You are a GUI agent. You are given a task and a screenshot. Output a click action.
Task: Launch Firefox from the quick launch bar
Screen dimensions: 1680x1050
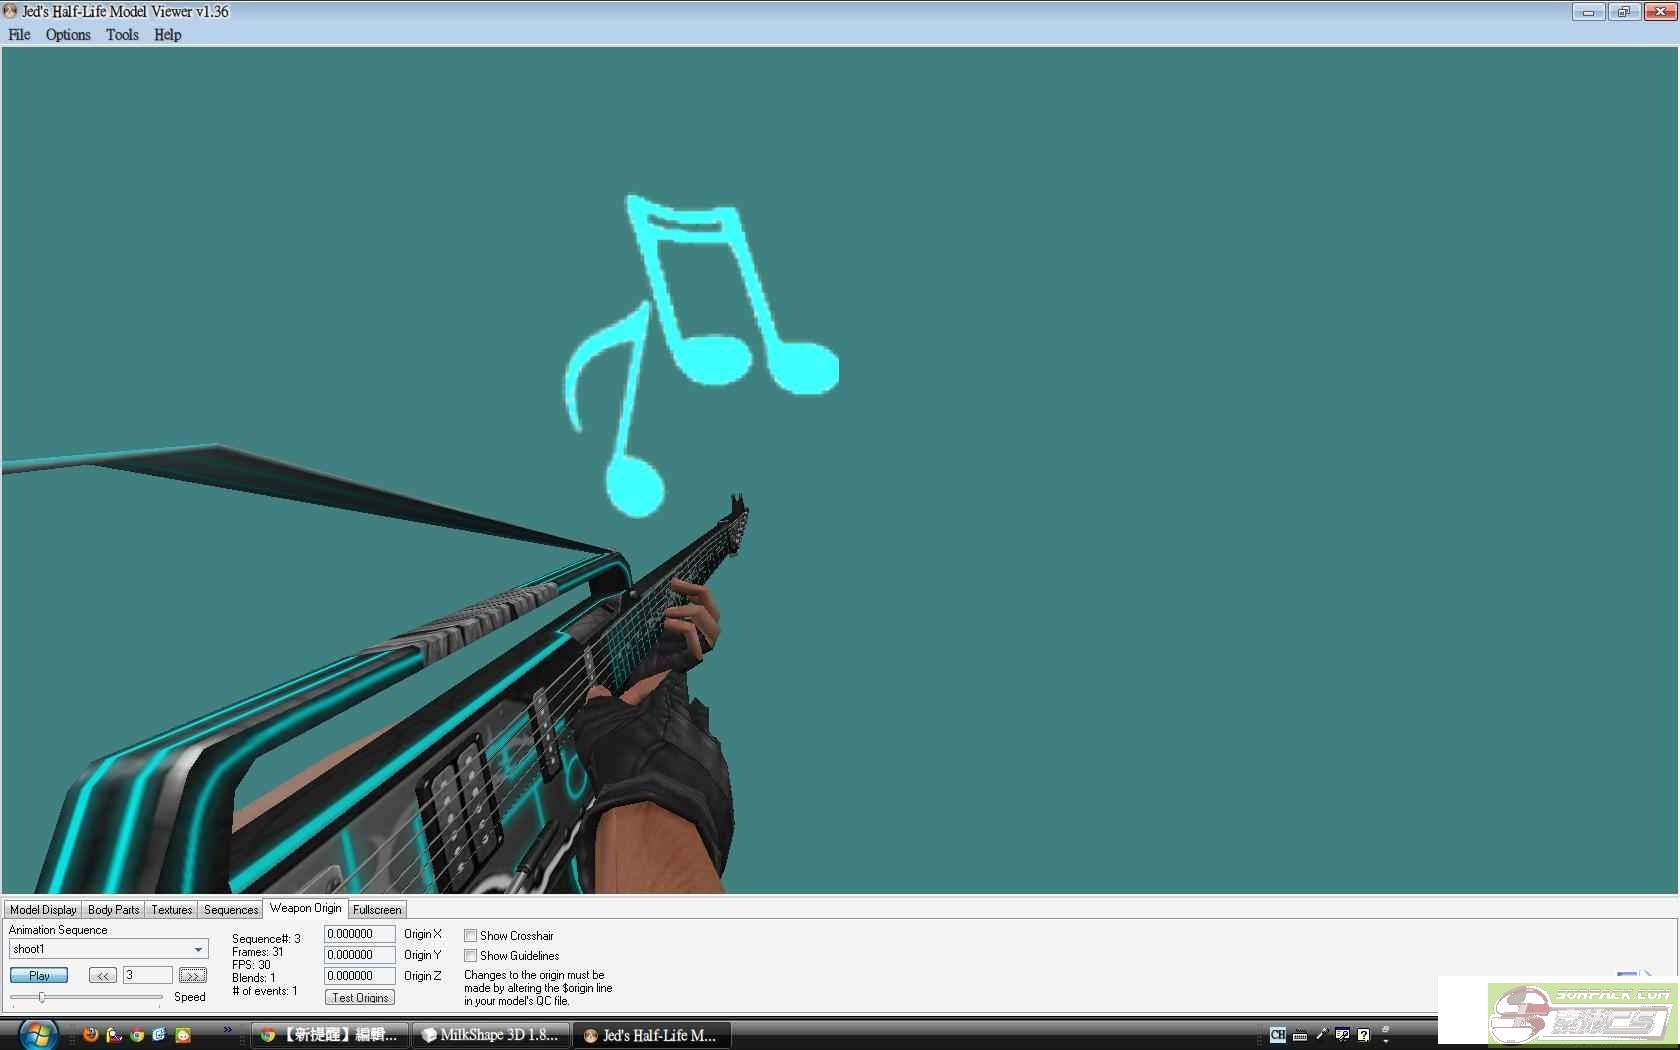click(x=91, y=1035)
